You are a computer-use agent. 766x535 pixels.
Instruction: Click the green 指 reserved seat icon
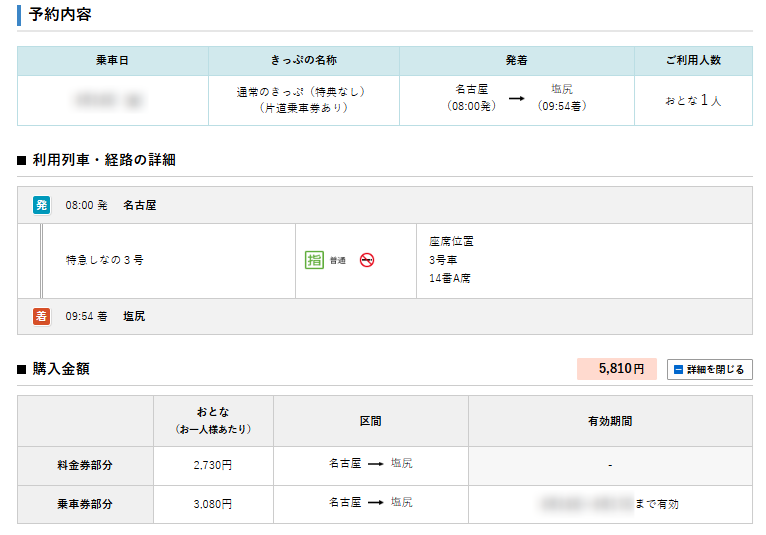pos(314,260)
